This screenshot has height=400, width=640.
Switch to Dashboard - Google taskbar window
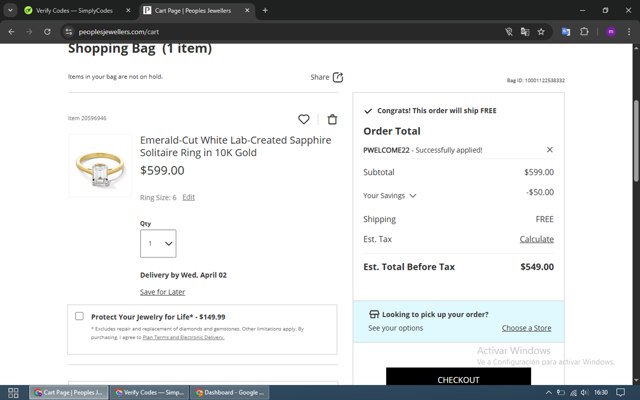point(230,393)
